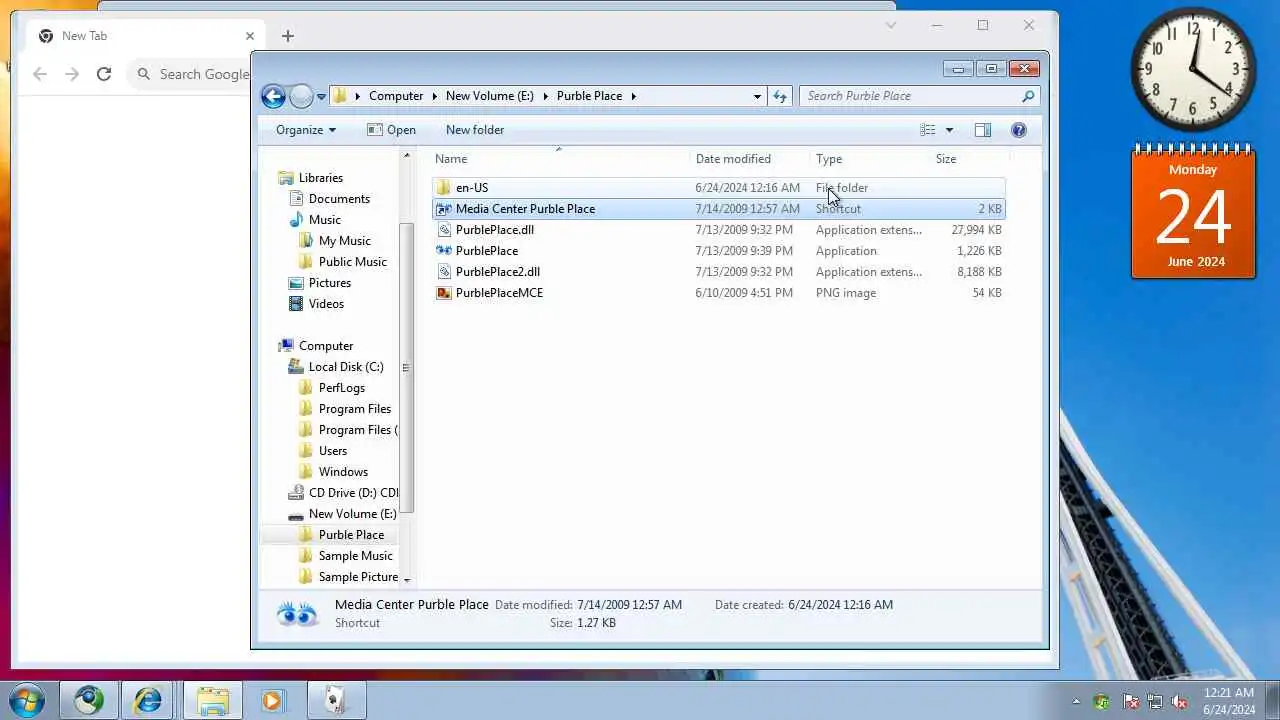Click the muted volume tray icon

coord(1180,702)
